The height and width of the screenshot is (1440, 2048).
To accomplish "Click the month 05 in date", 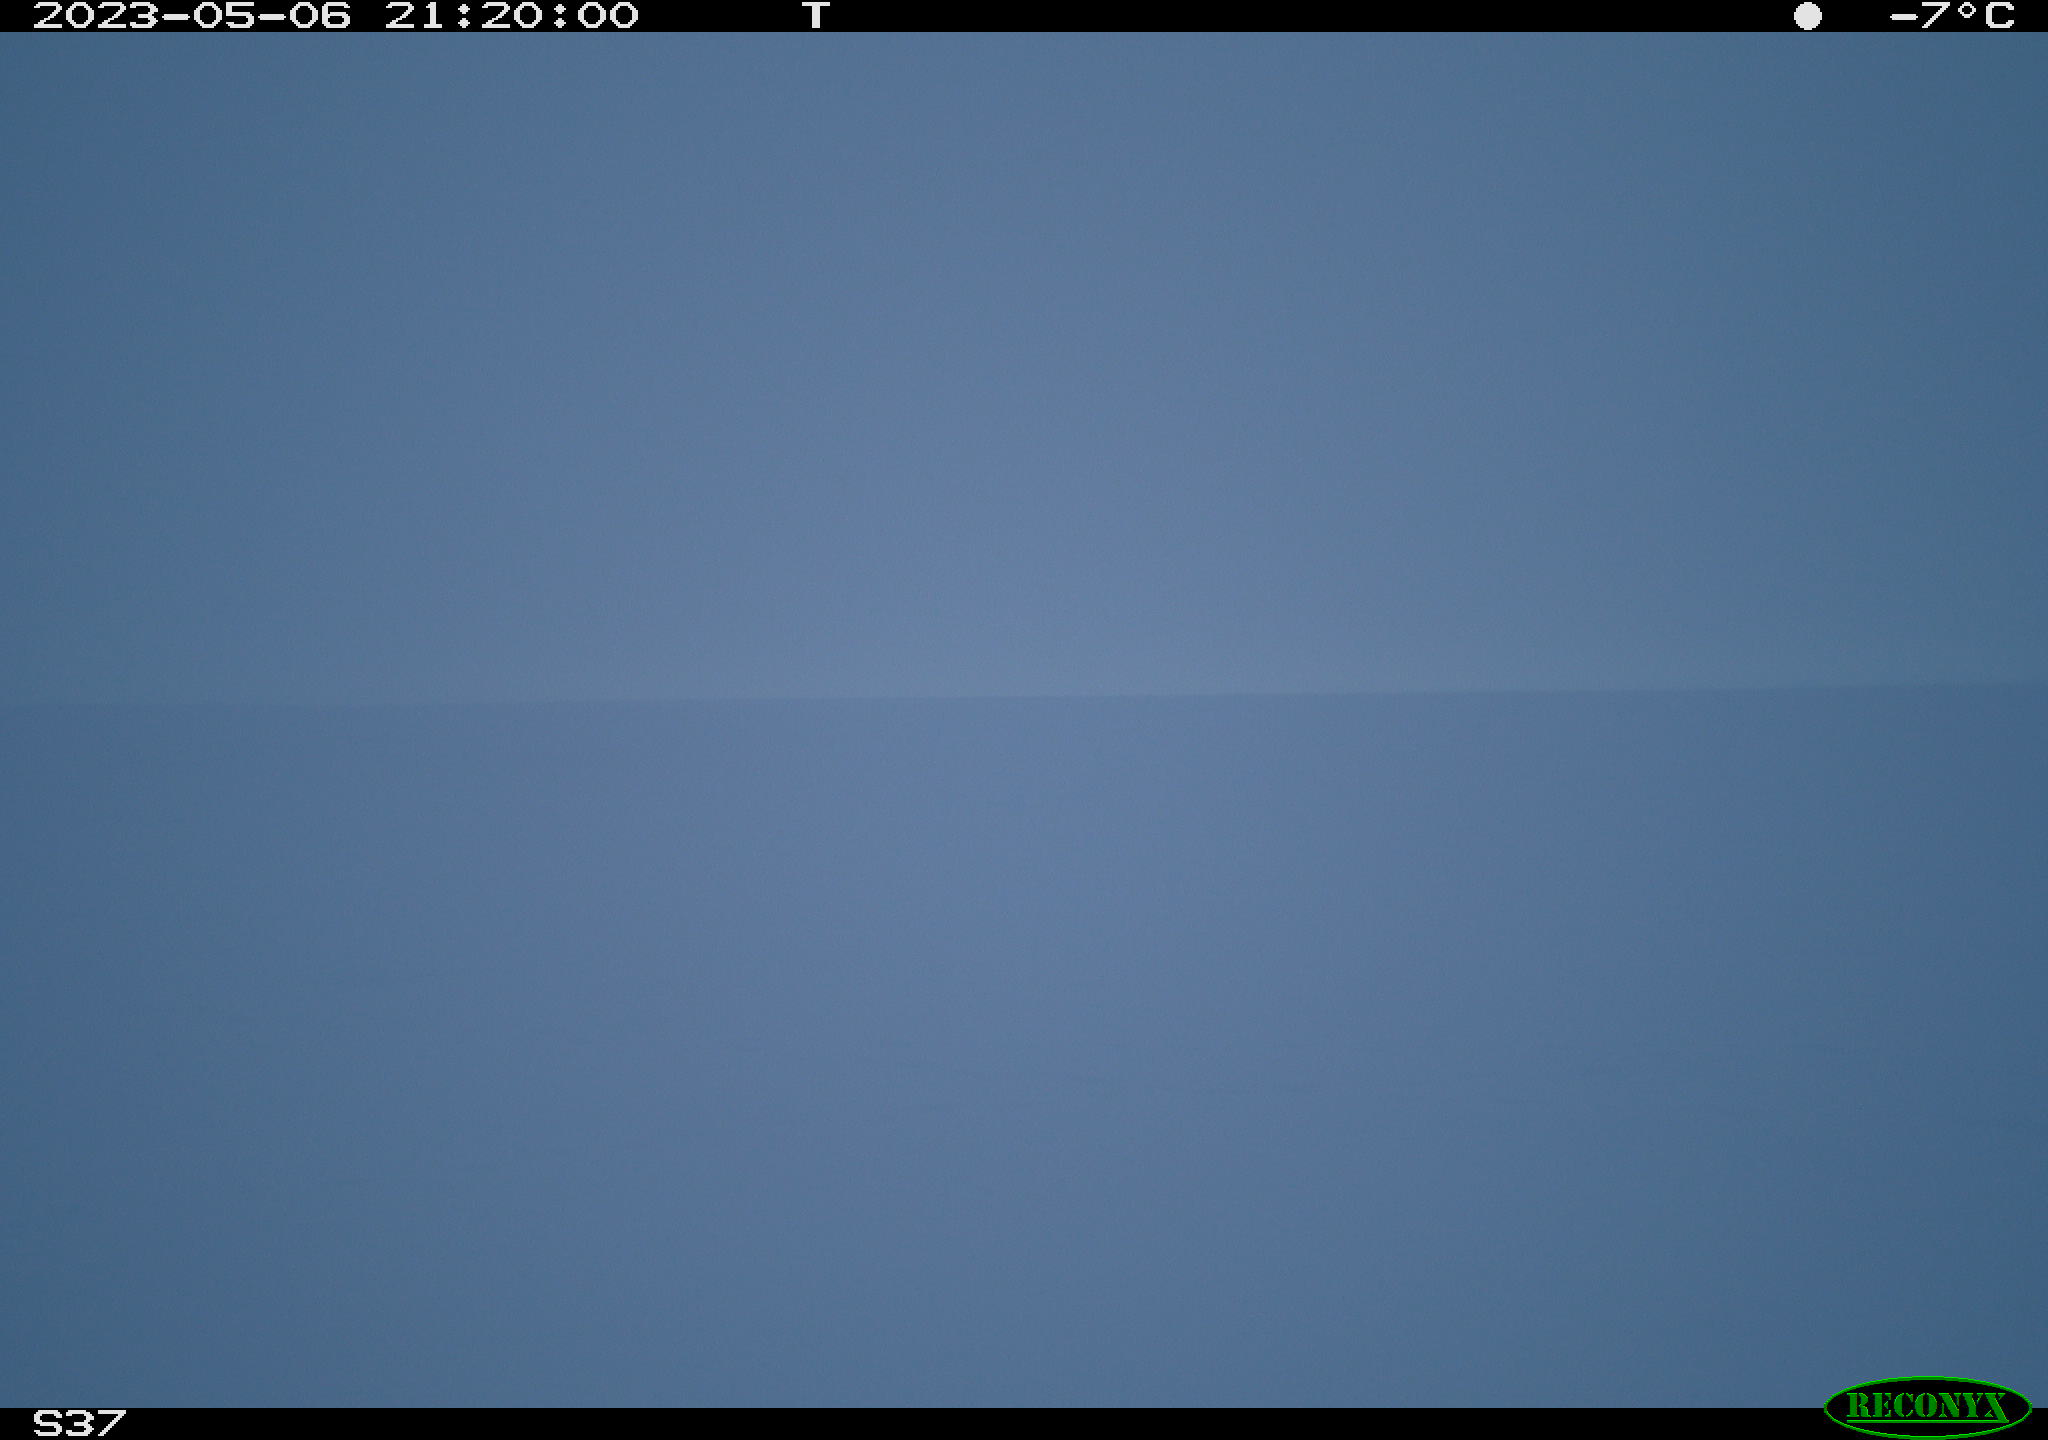I will (x=224, y=16).
